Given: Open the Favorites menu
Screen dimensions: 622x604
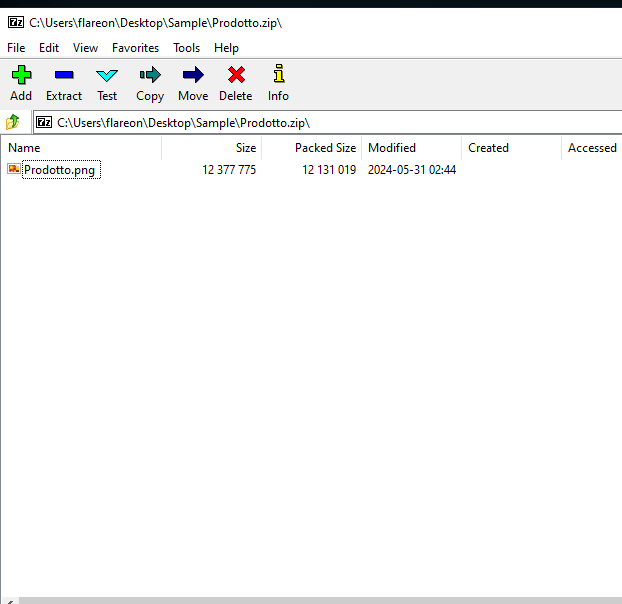Looking at the screenshot, I should (135, 47).
